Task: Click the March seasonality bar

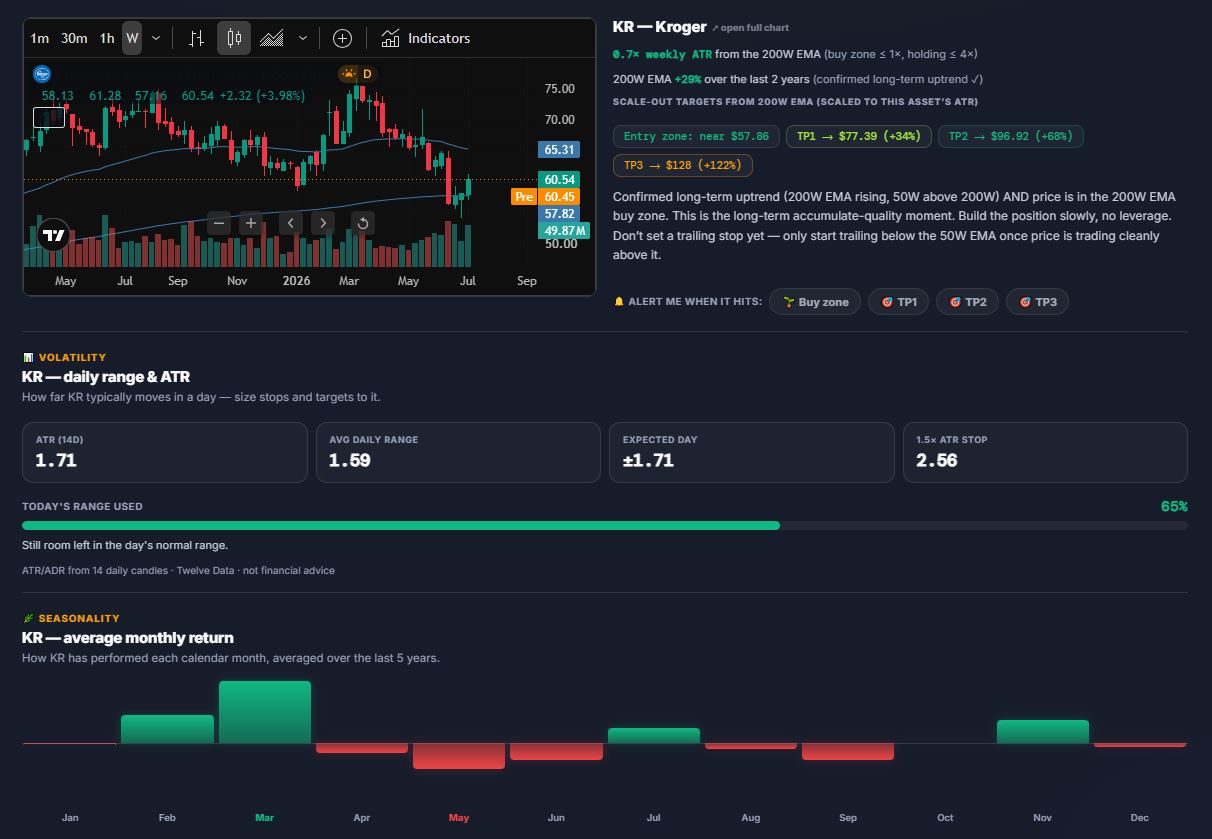Action: pyautogui.click(x=265, y=712)
